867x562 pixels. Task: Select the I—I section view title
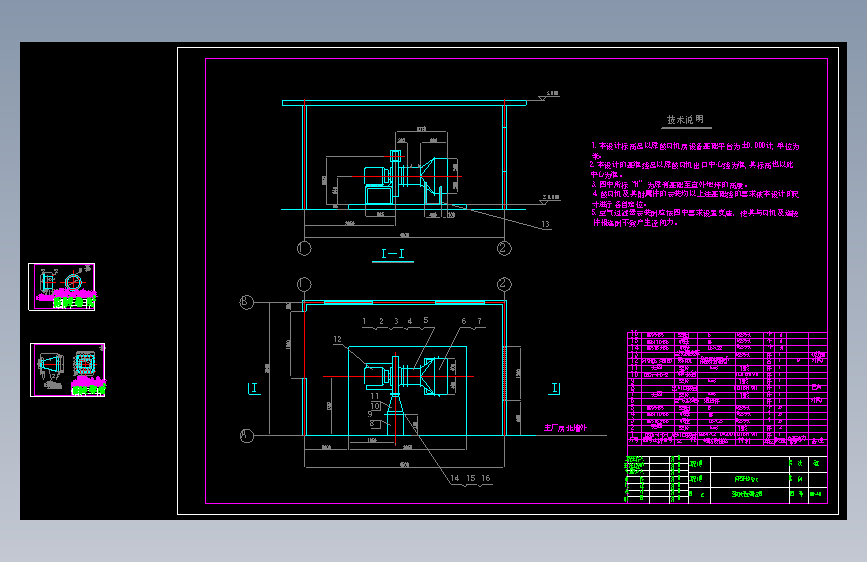[393, 253]
